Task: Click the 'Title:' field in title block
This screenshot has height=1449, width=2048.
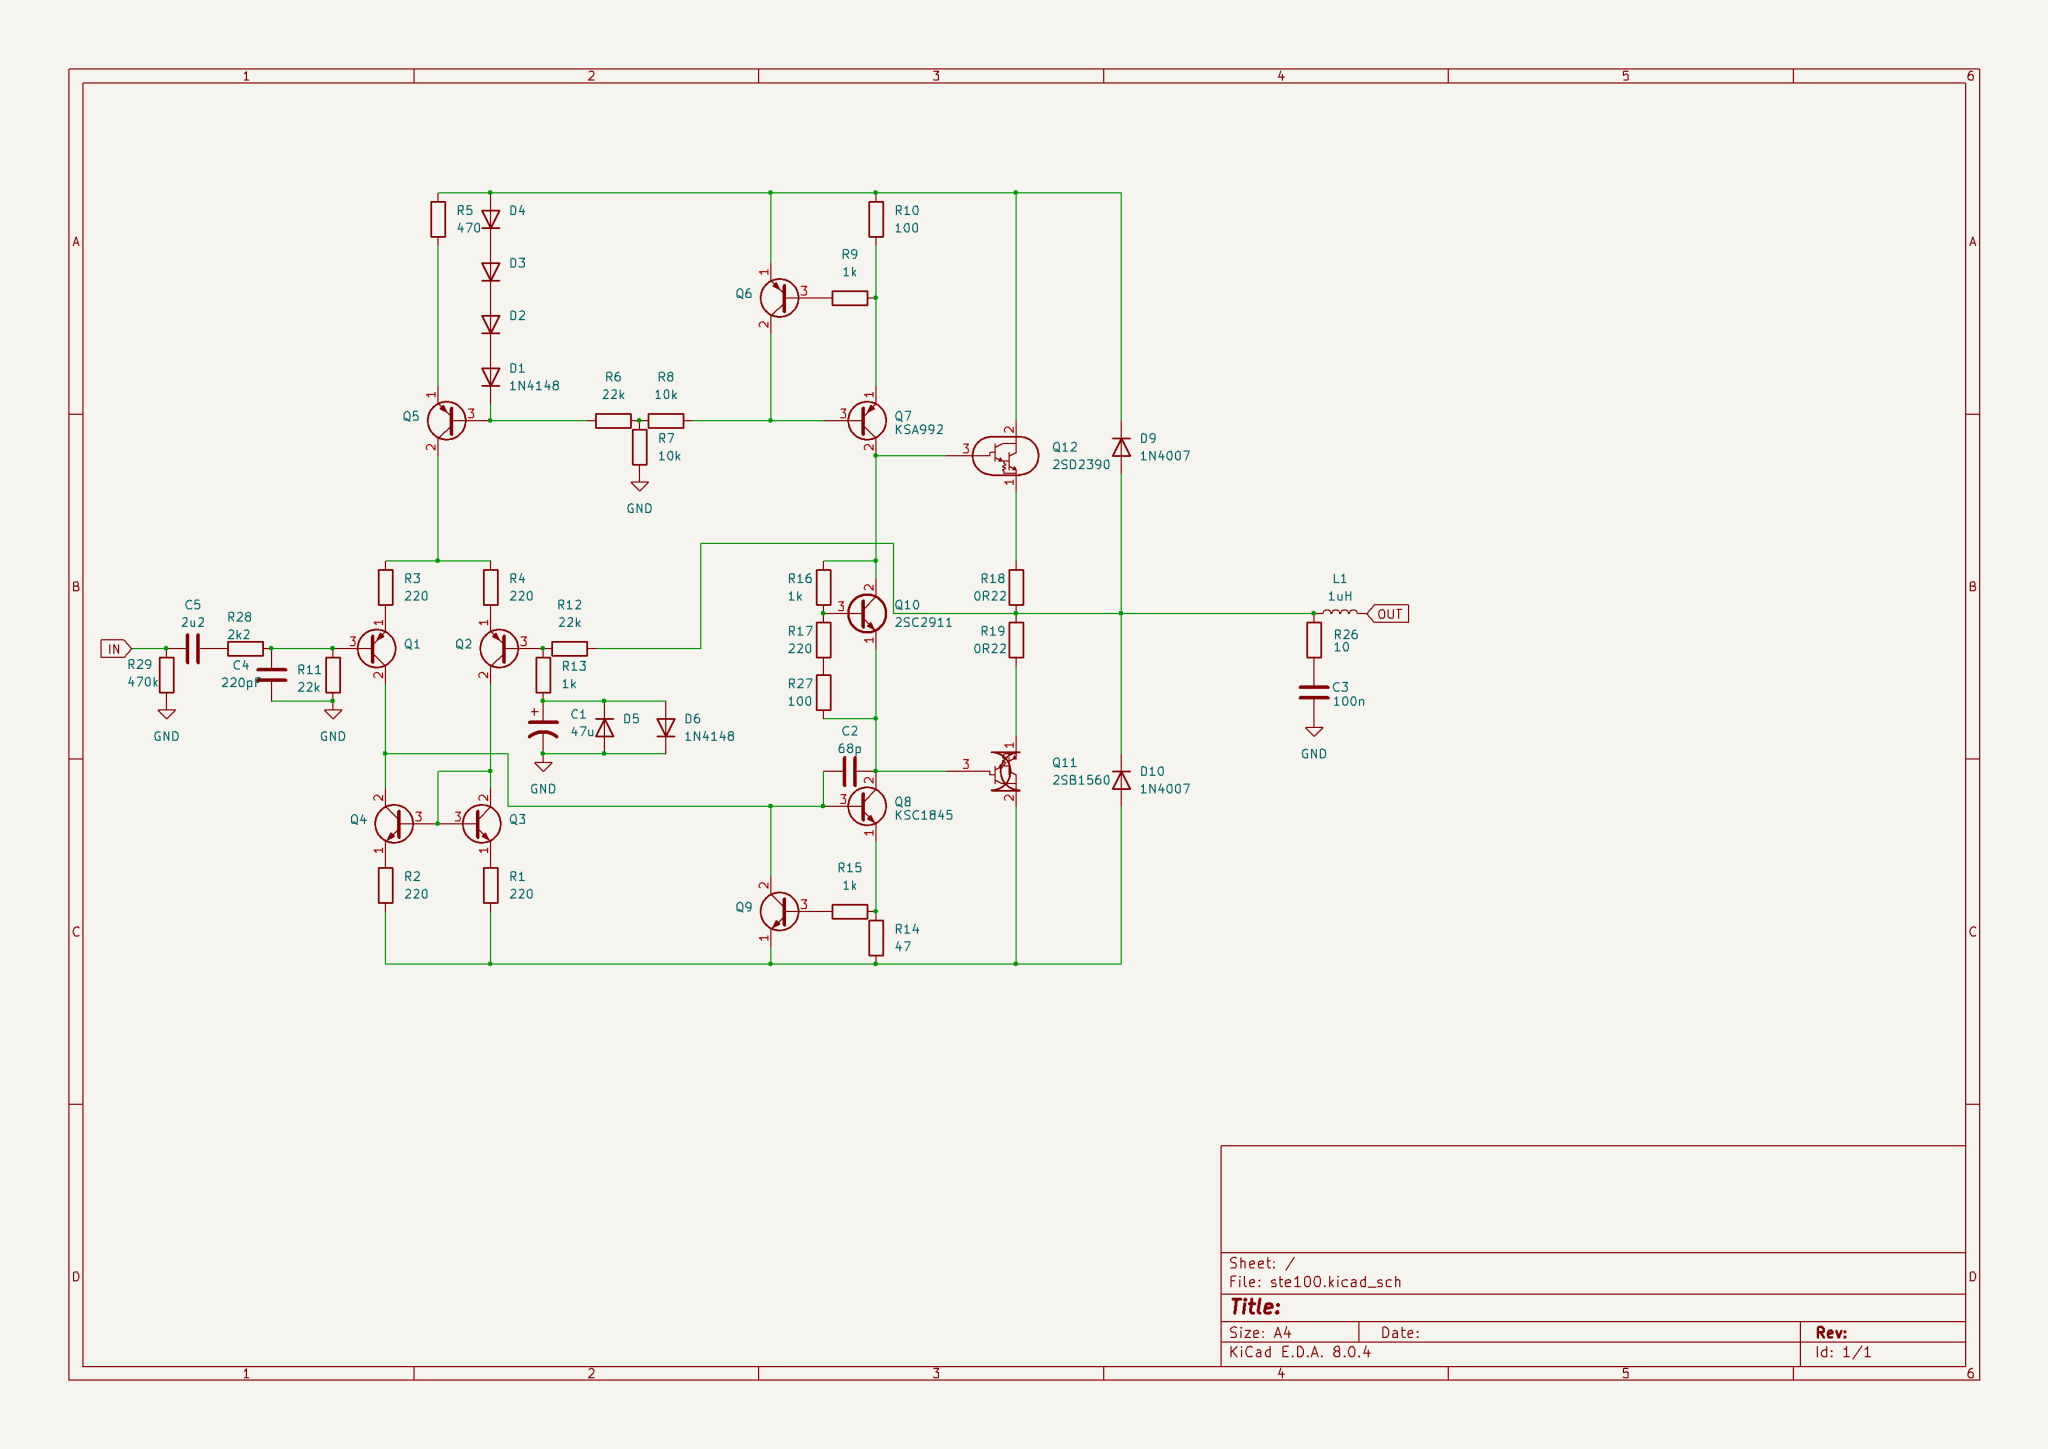Action: 1255,1307
